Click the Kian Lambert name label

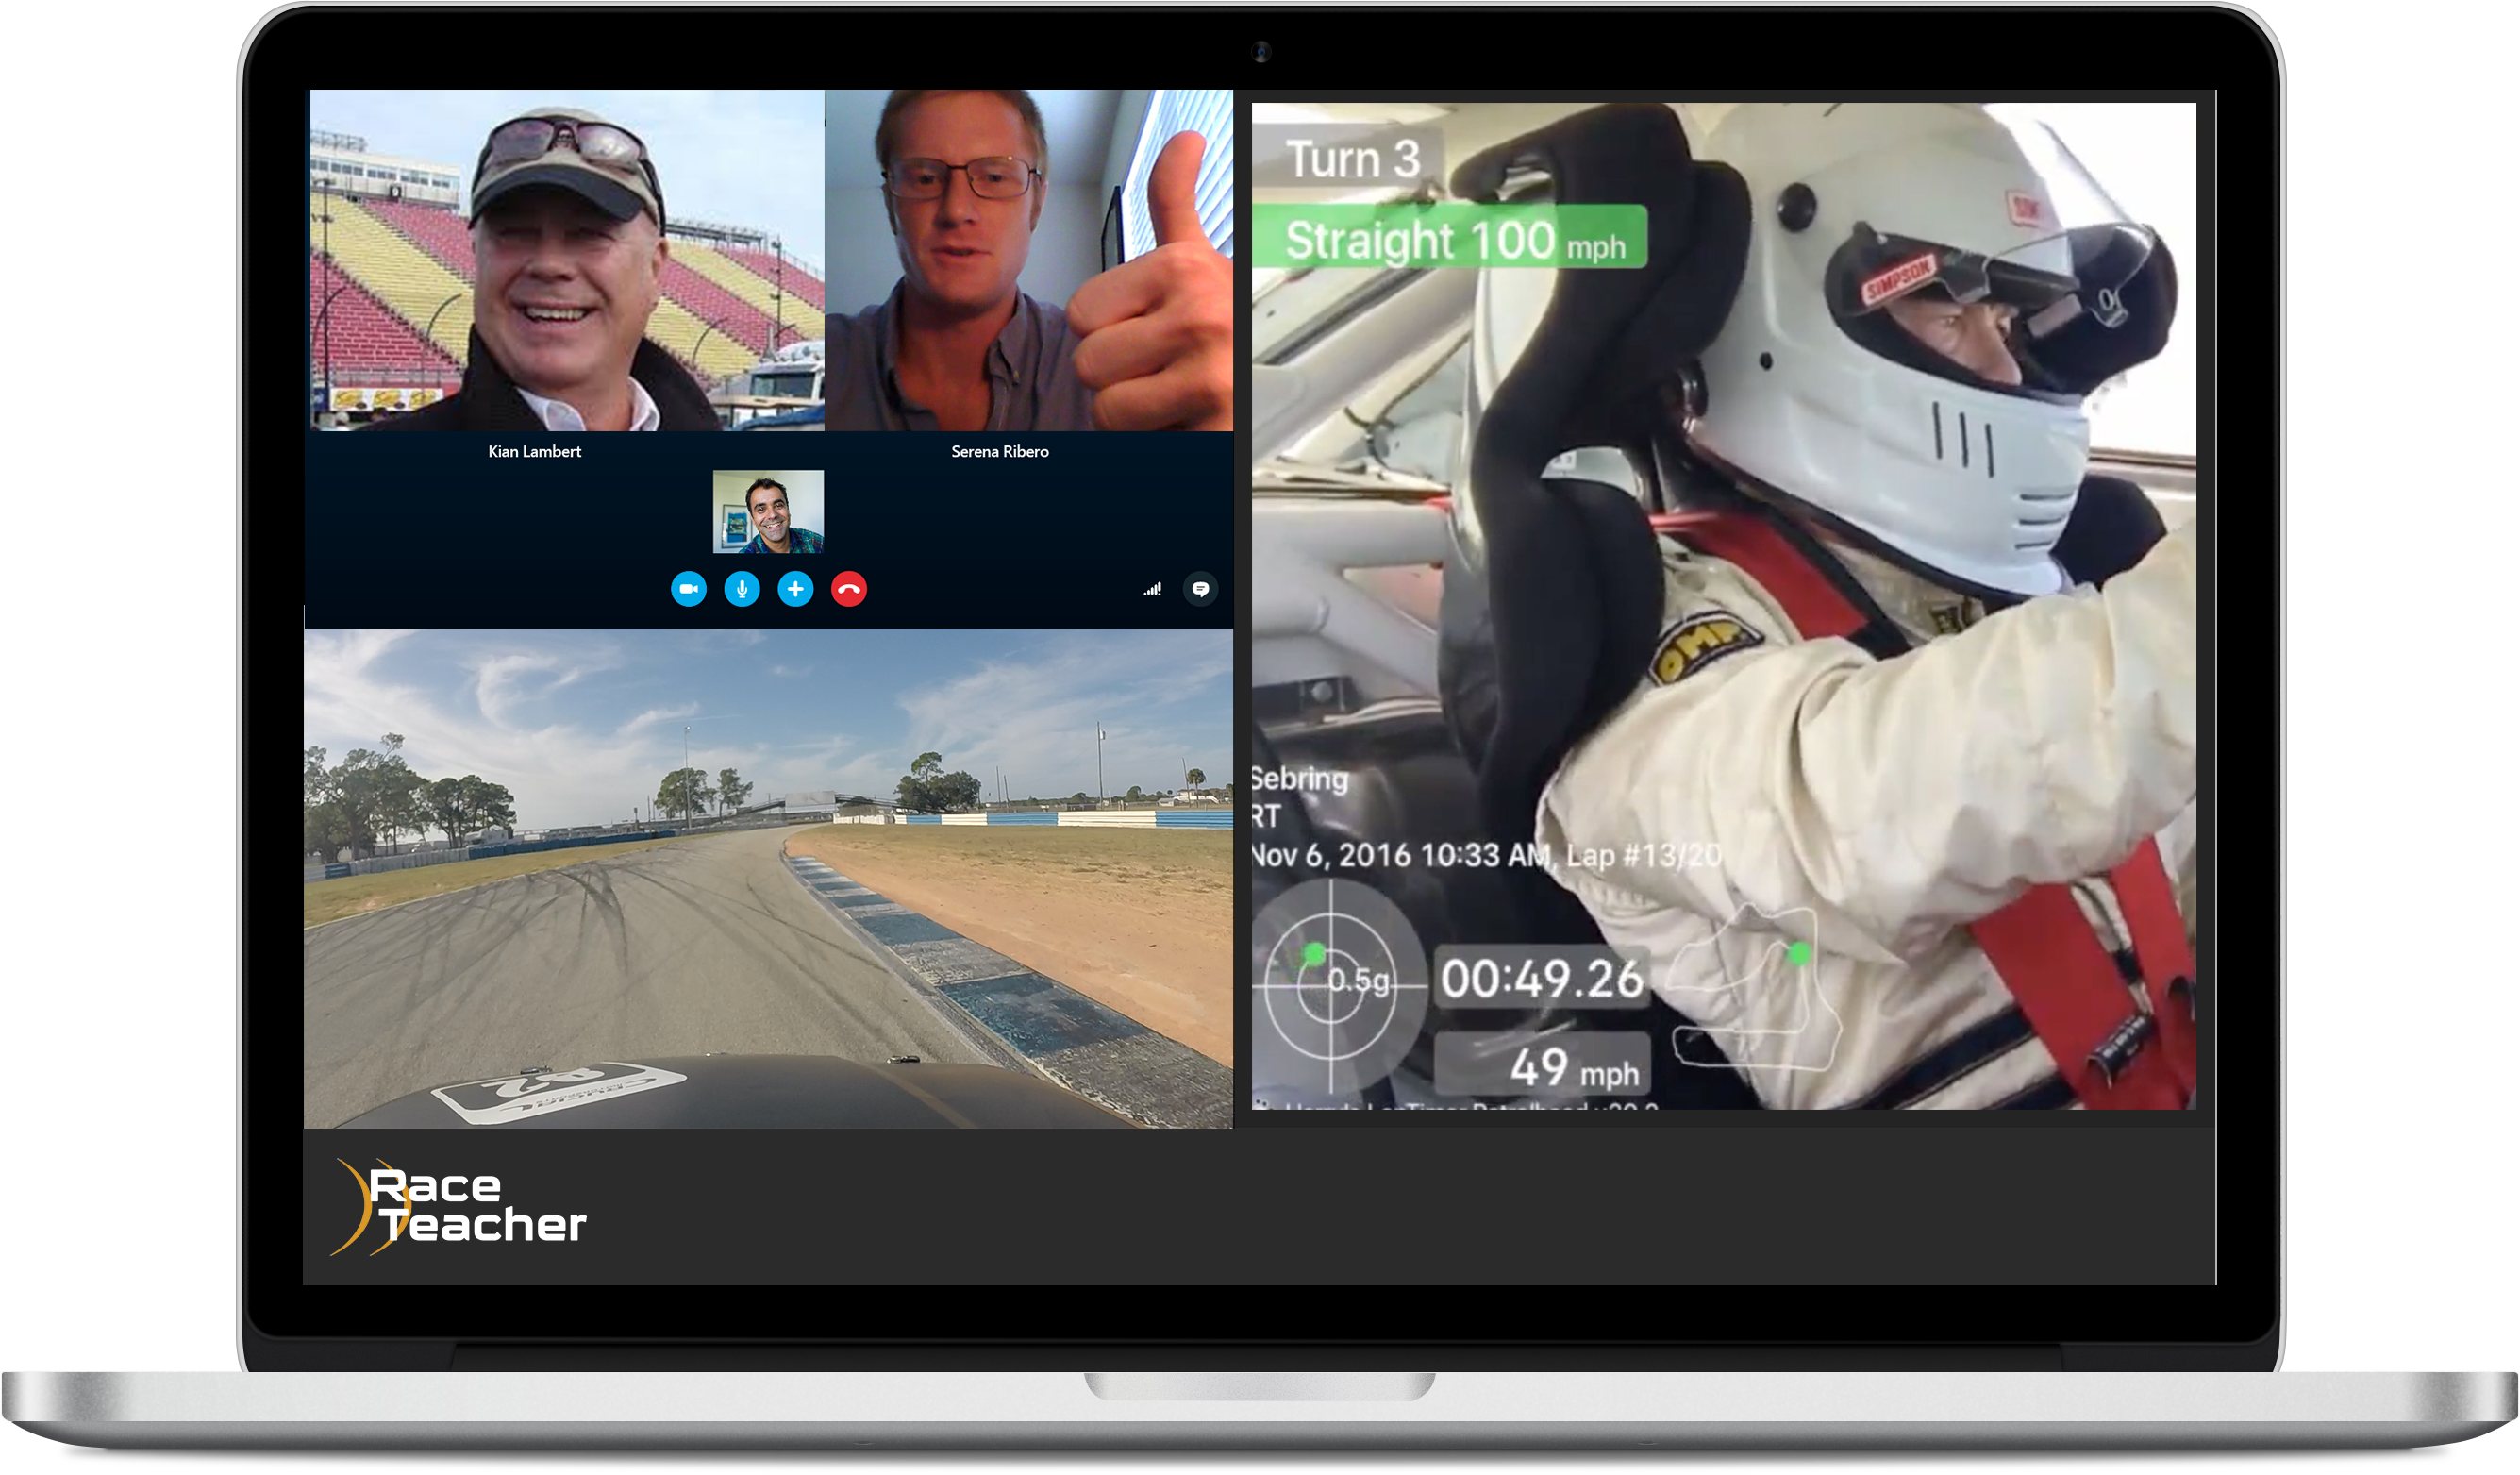(x=534, y=452)
